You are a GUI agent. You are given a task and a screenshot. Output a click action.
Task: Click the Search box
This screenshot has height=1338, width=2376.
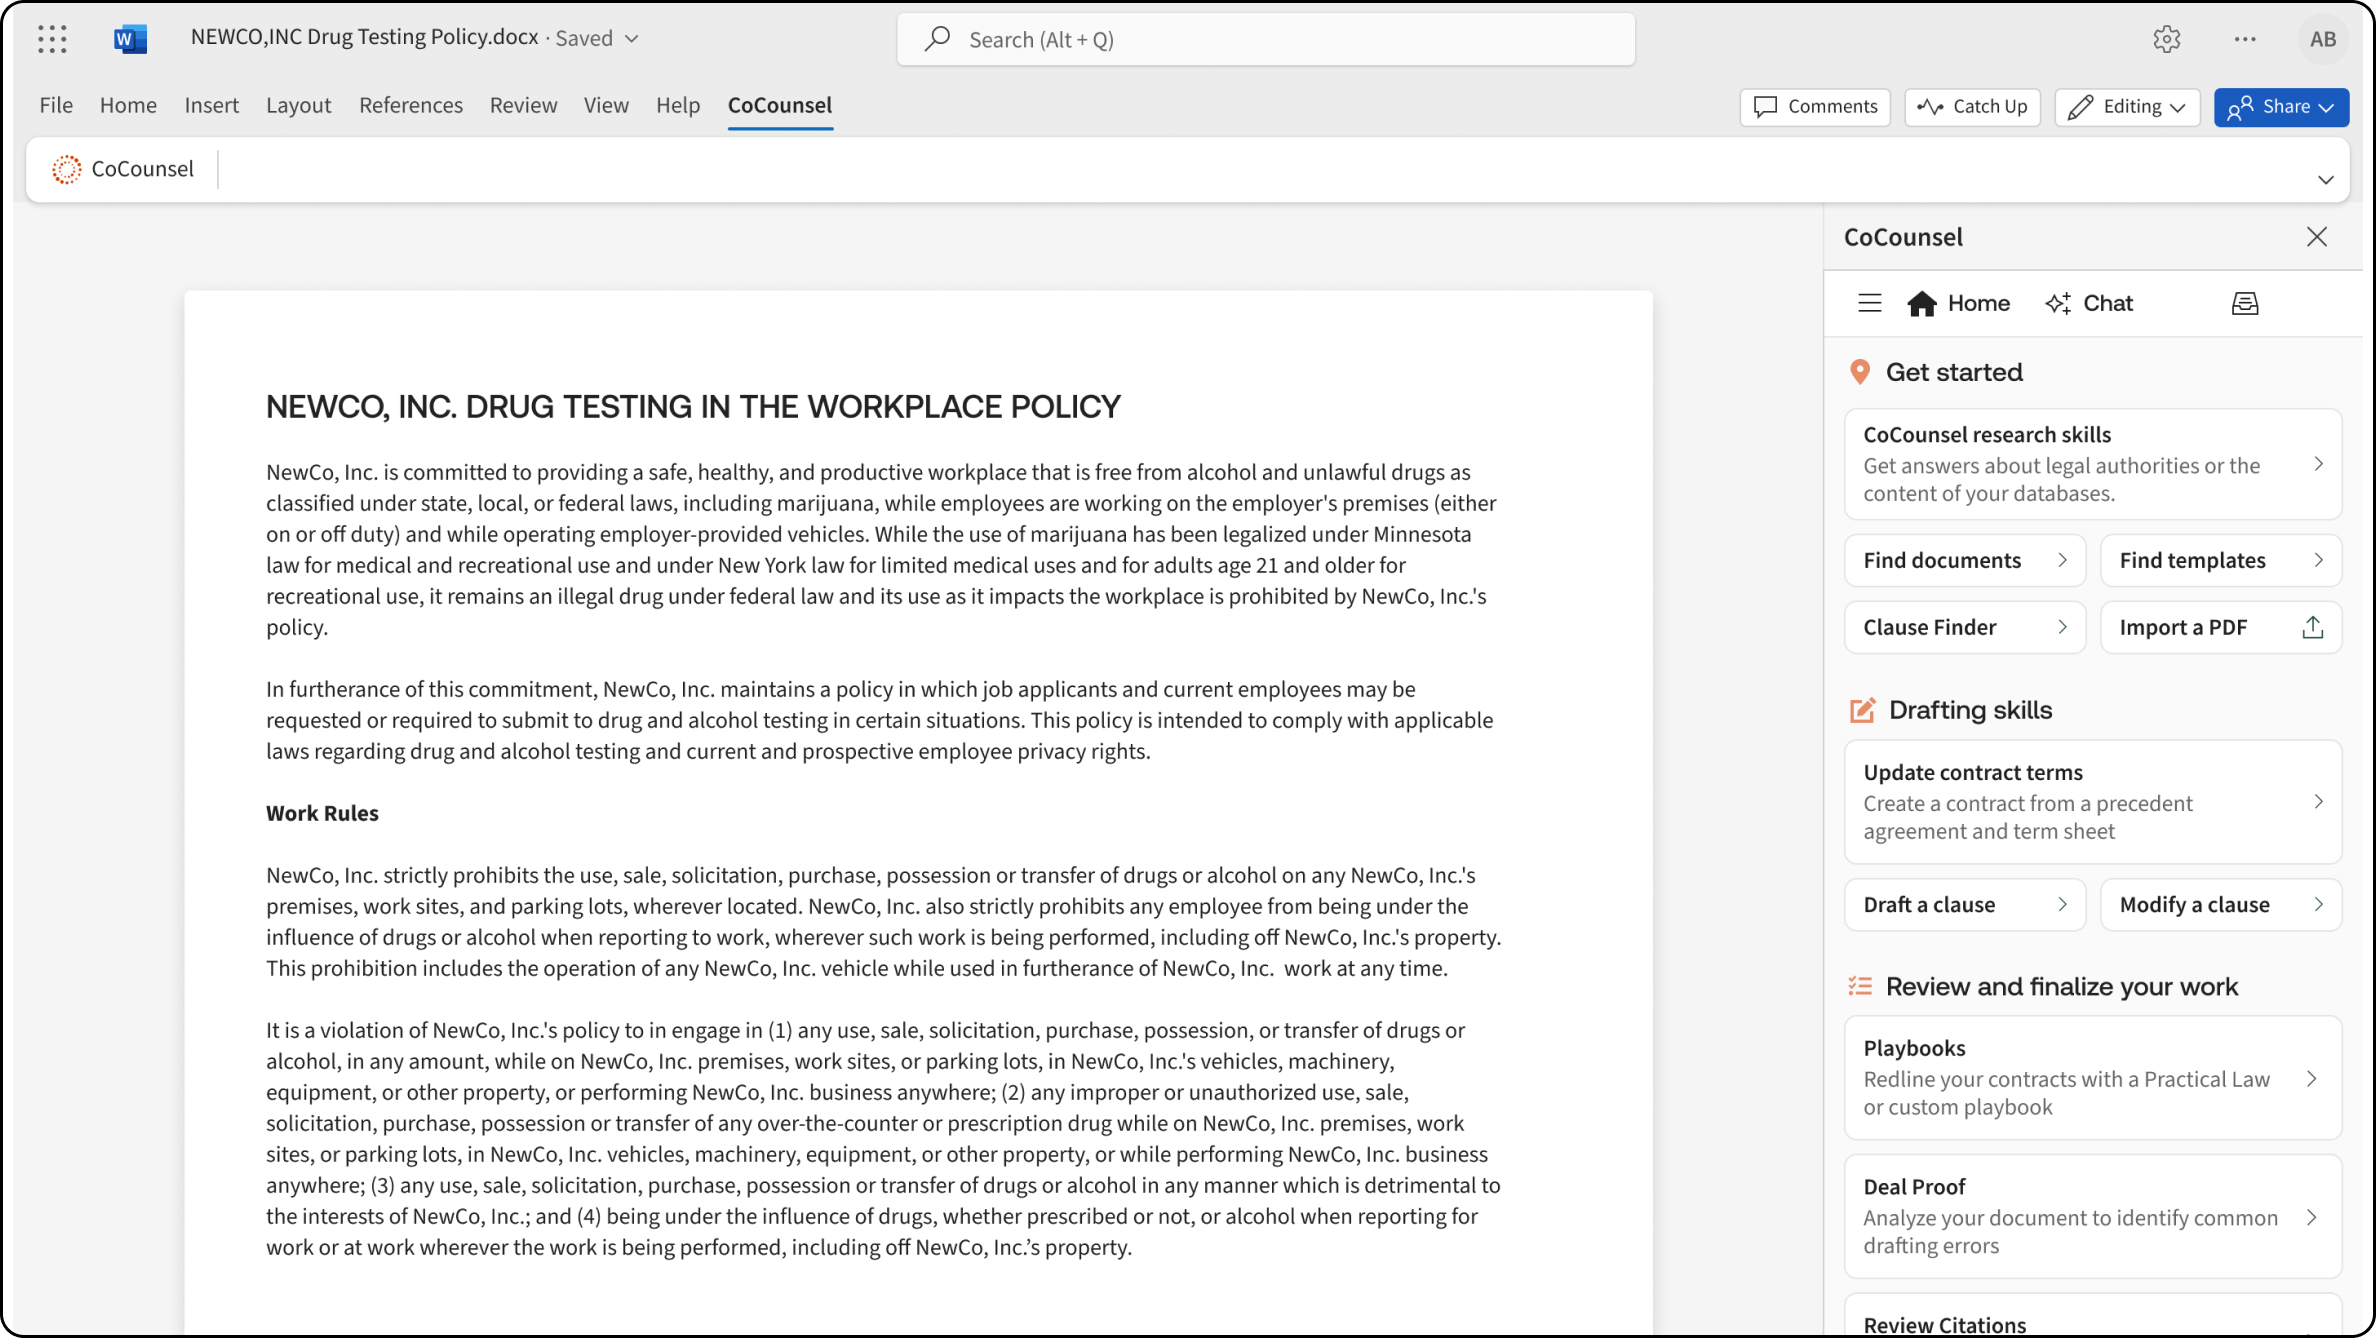(x=1266, y=39)
